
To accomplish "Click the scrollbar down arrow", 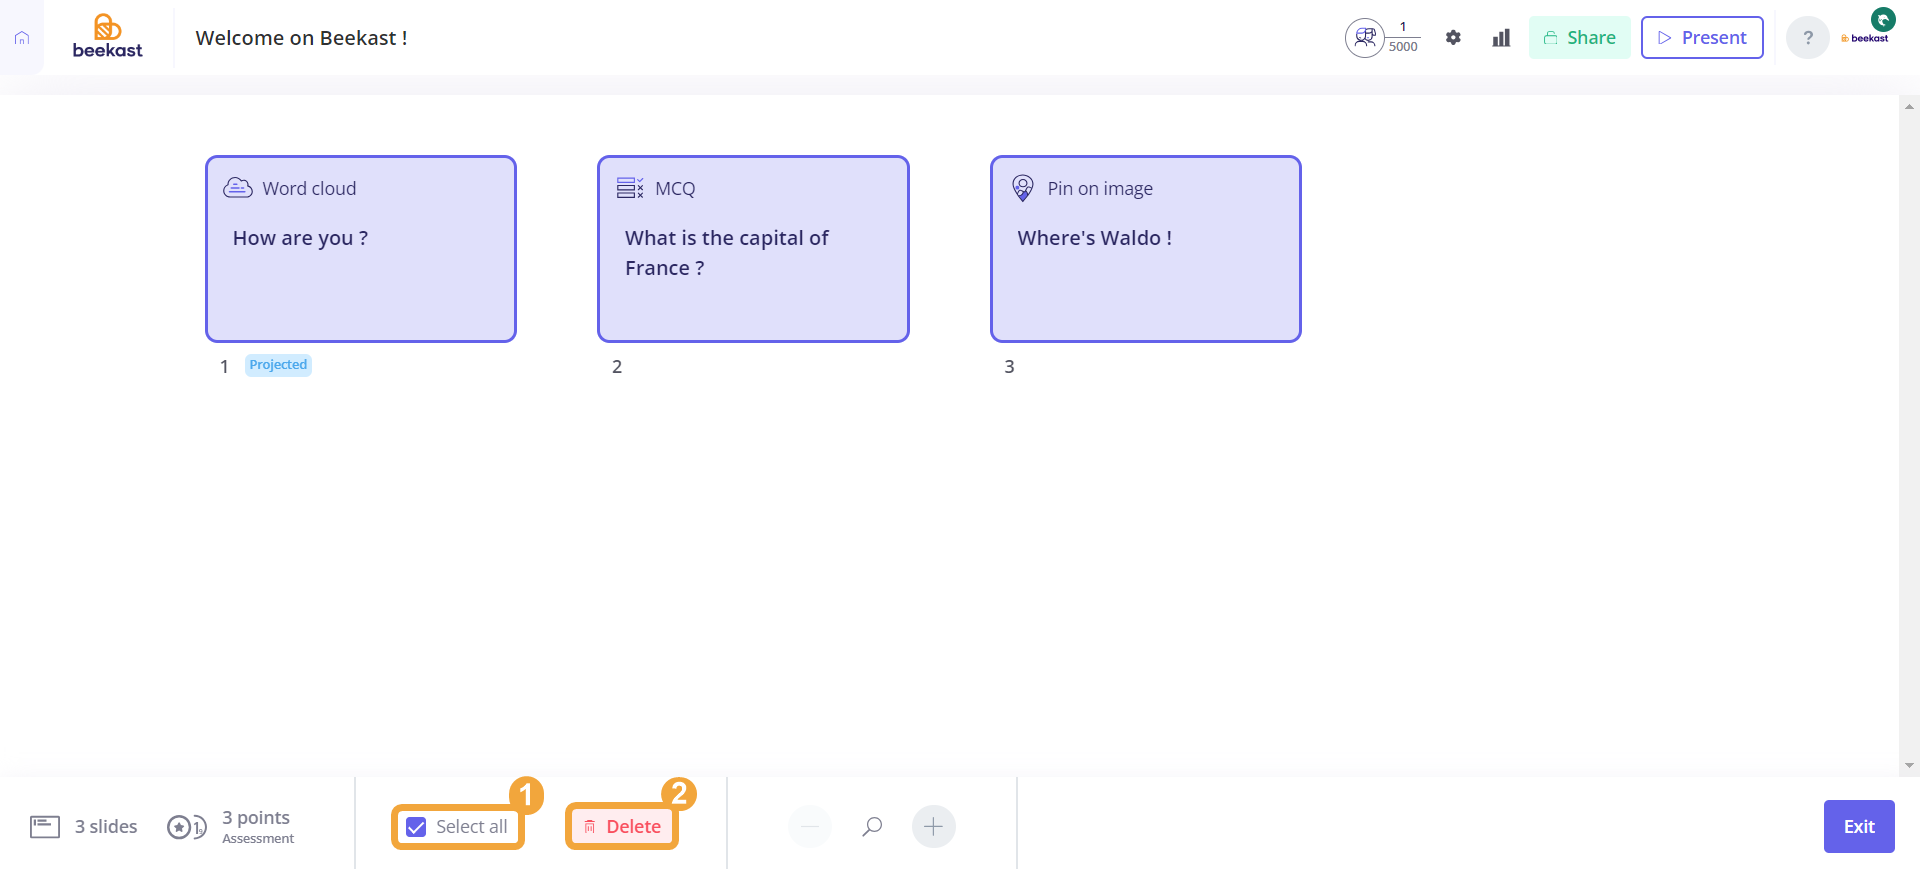I will [1909, 766].
